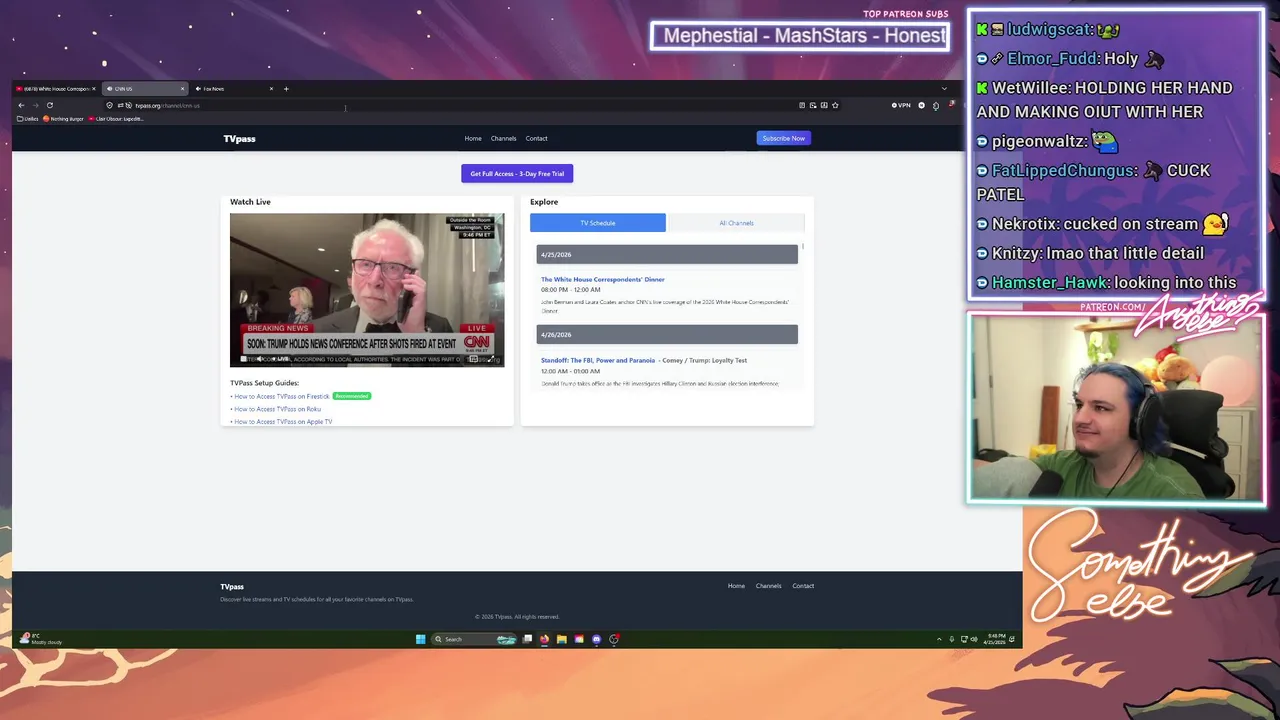The width and height of the screenshot is (1280, 720).
Task: Open the Nothing Burger bookmark
Action: coord(63,119)
